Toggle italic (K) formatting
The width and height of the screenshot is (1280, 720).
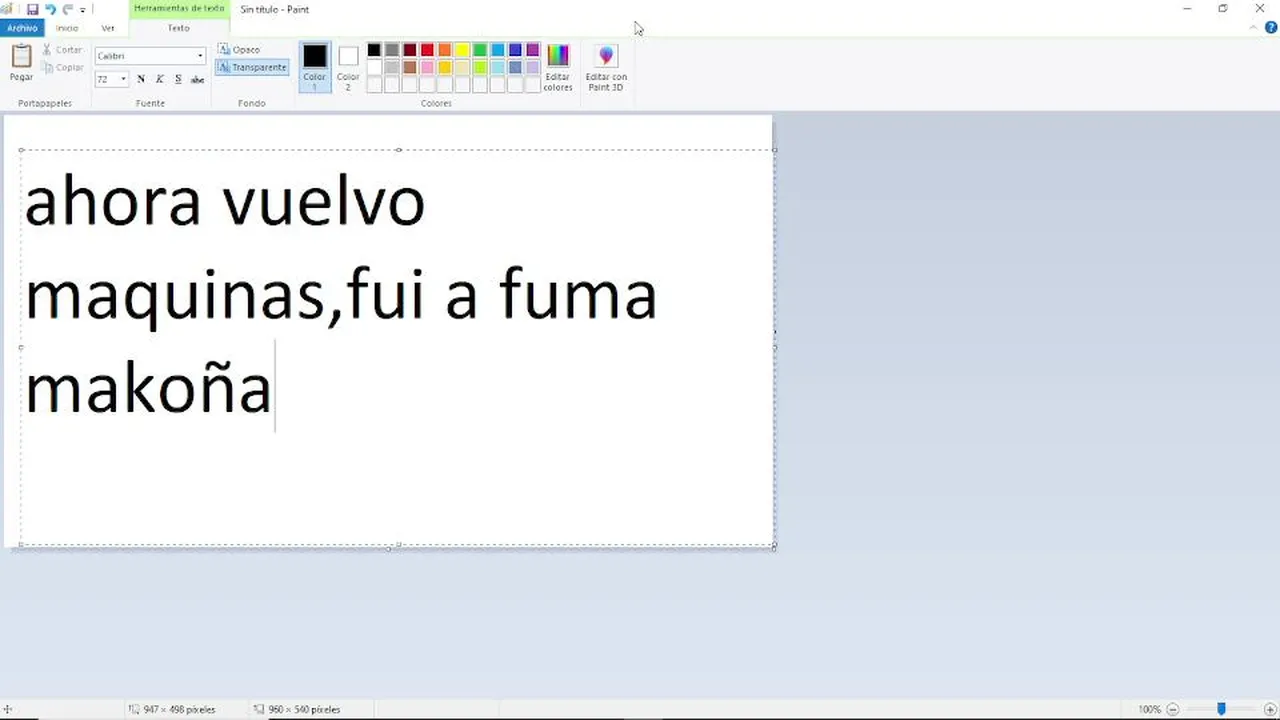(159, 79)
